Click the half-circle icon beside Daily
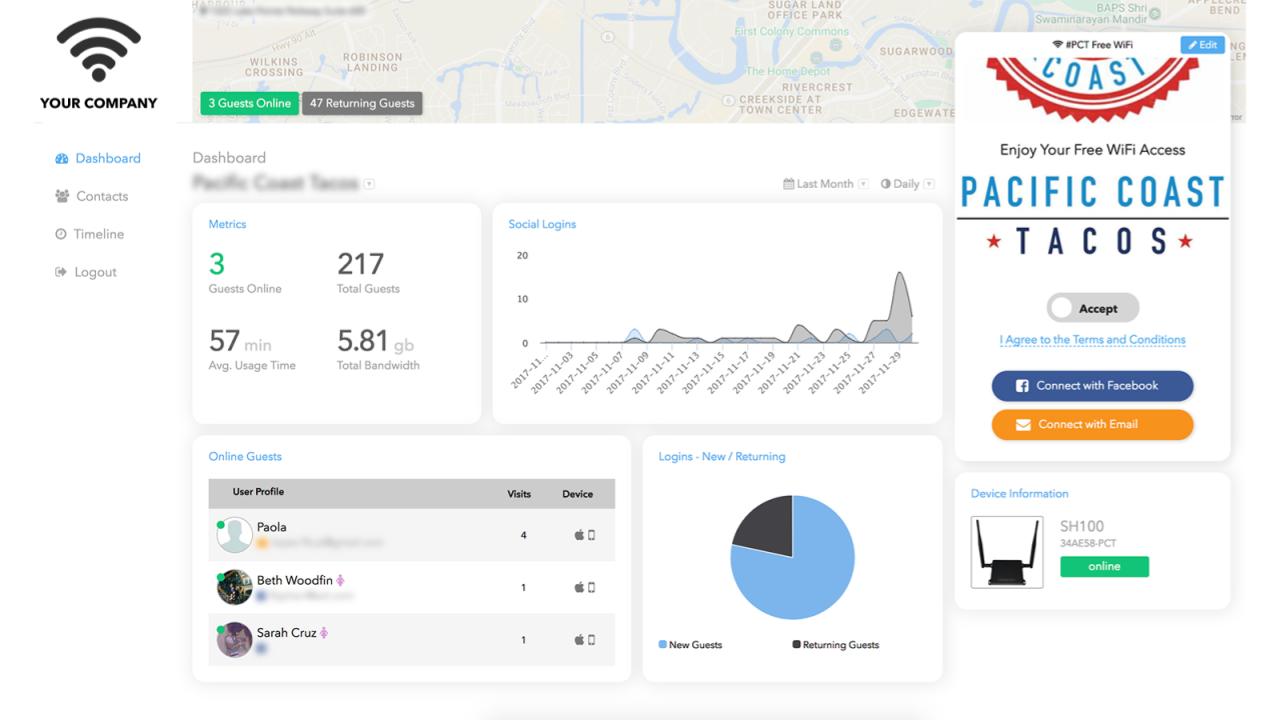The width and height of the screenshot is (1280, 720). point(885,184)
